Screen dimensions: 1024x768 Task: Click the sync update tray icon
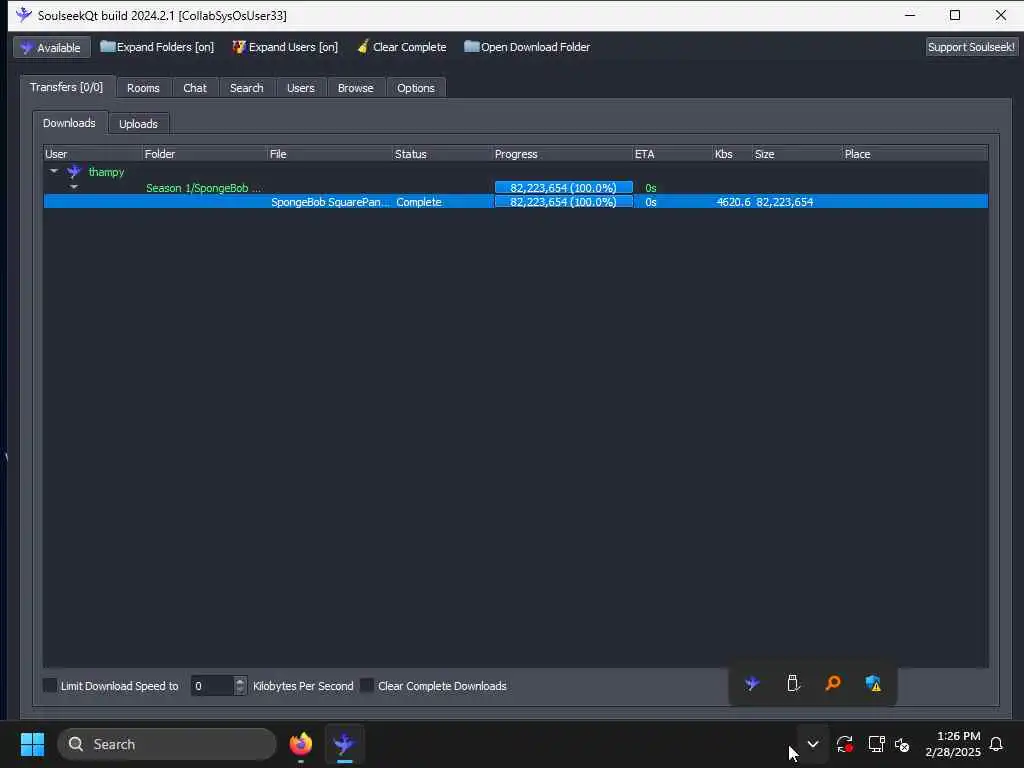click(x=844, y=744)
